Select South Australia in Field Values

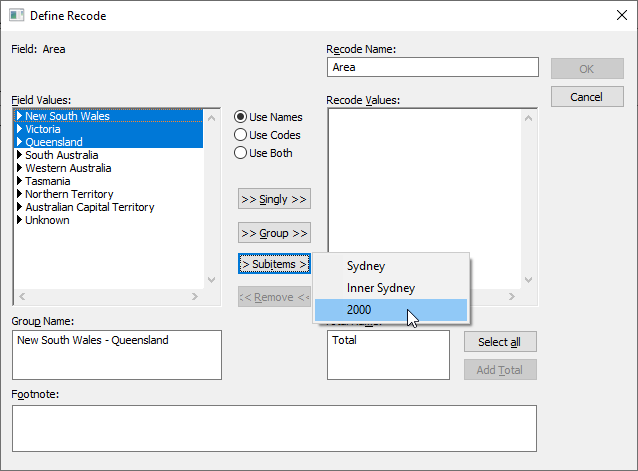[62, 156]
